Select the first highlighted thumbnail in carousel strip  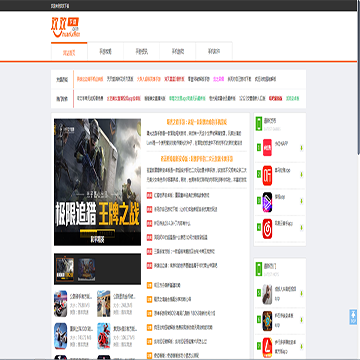65,269
